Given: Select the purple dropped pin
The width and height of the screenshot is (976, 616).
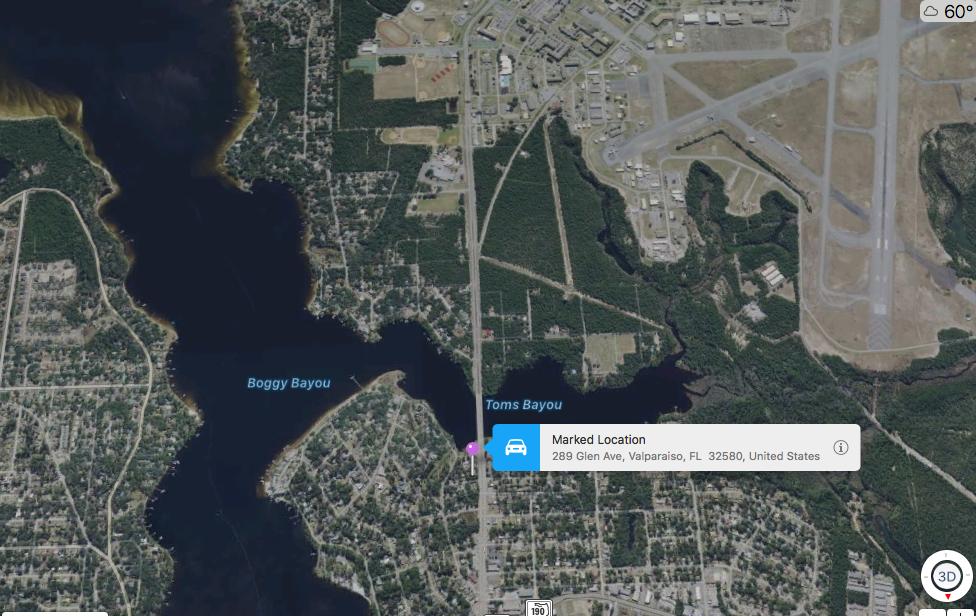Looking at the screenshot, I should 472,448.
